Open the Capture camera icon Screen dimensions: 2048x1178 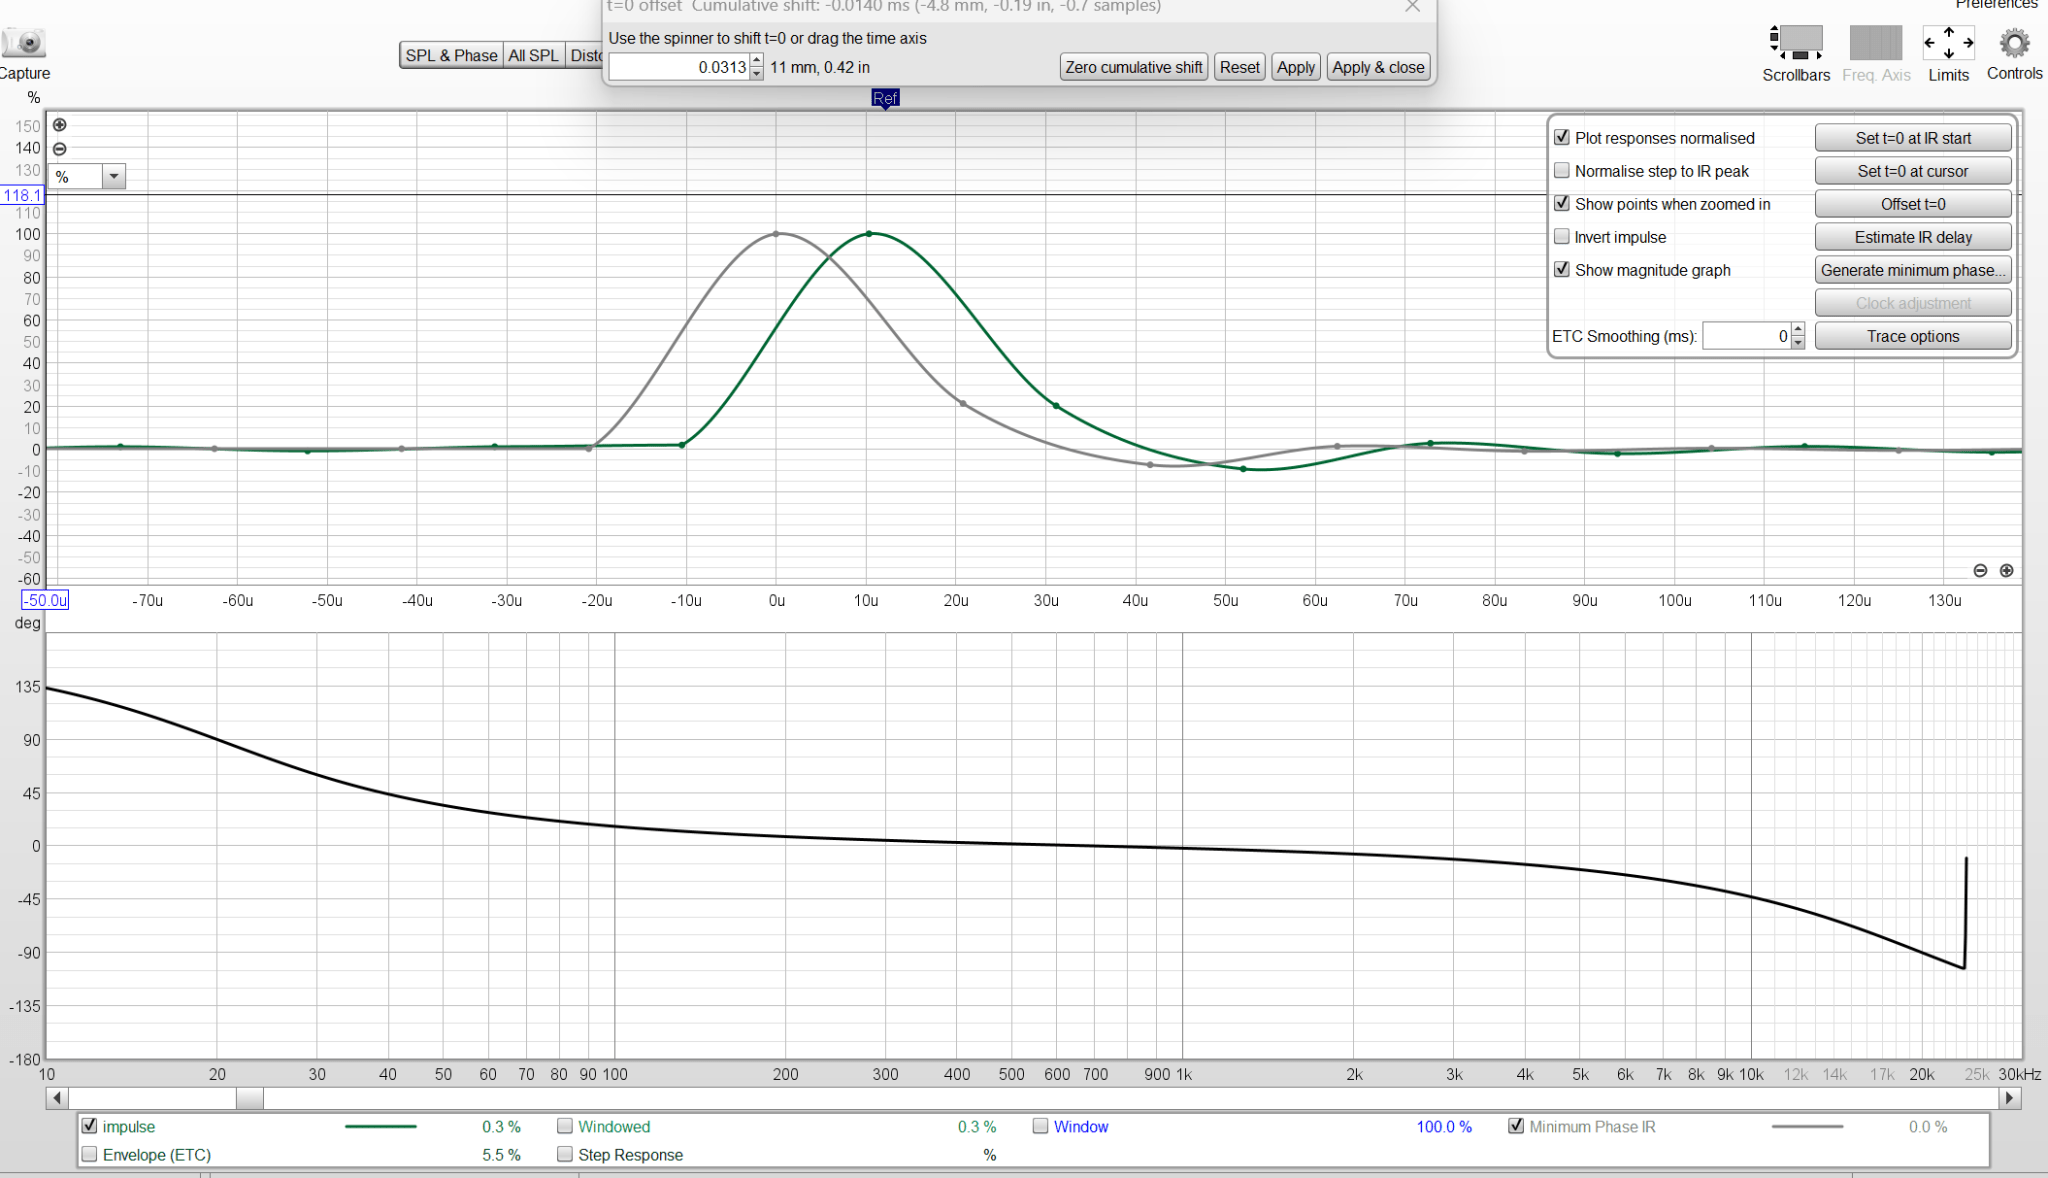(25, 44)
